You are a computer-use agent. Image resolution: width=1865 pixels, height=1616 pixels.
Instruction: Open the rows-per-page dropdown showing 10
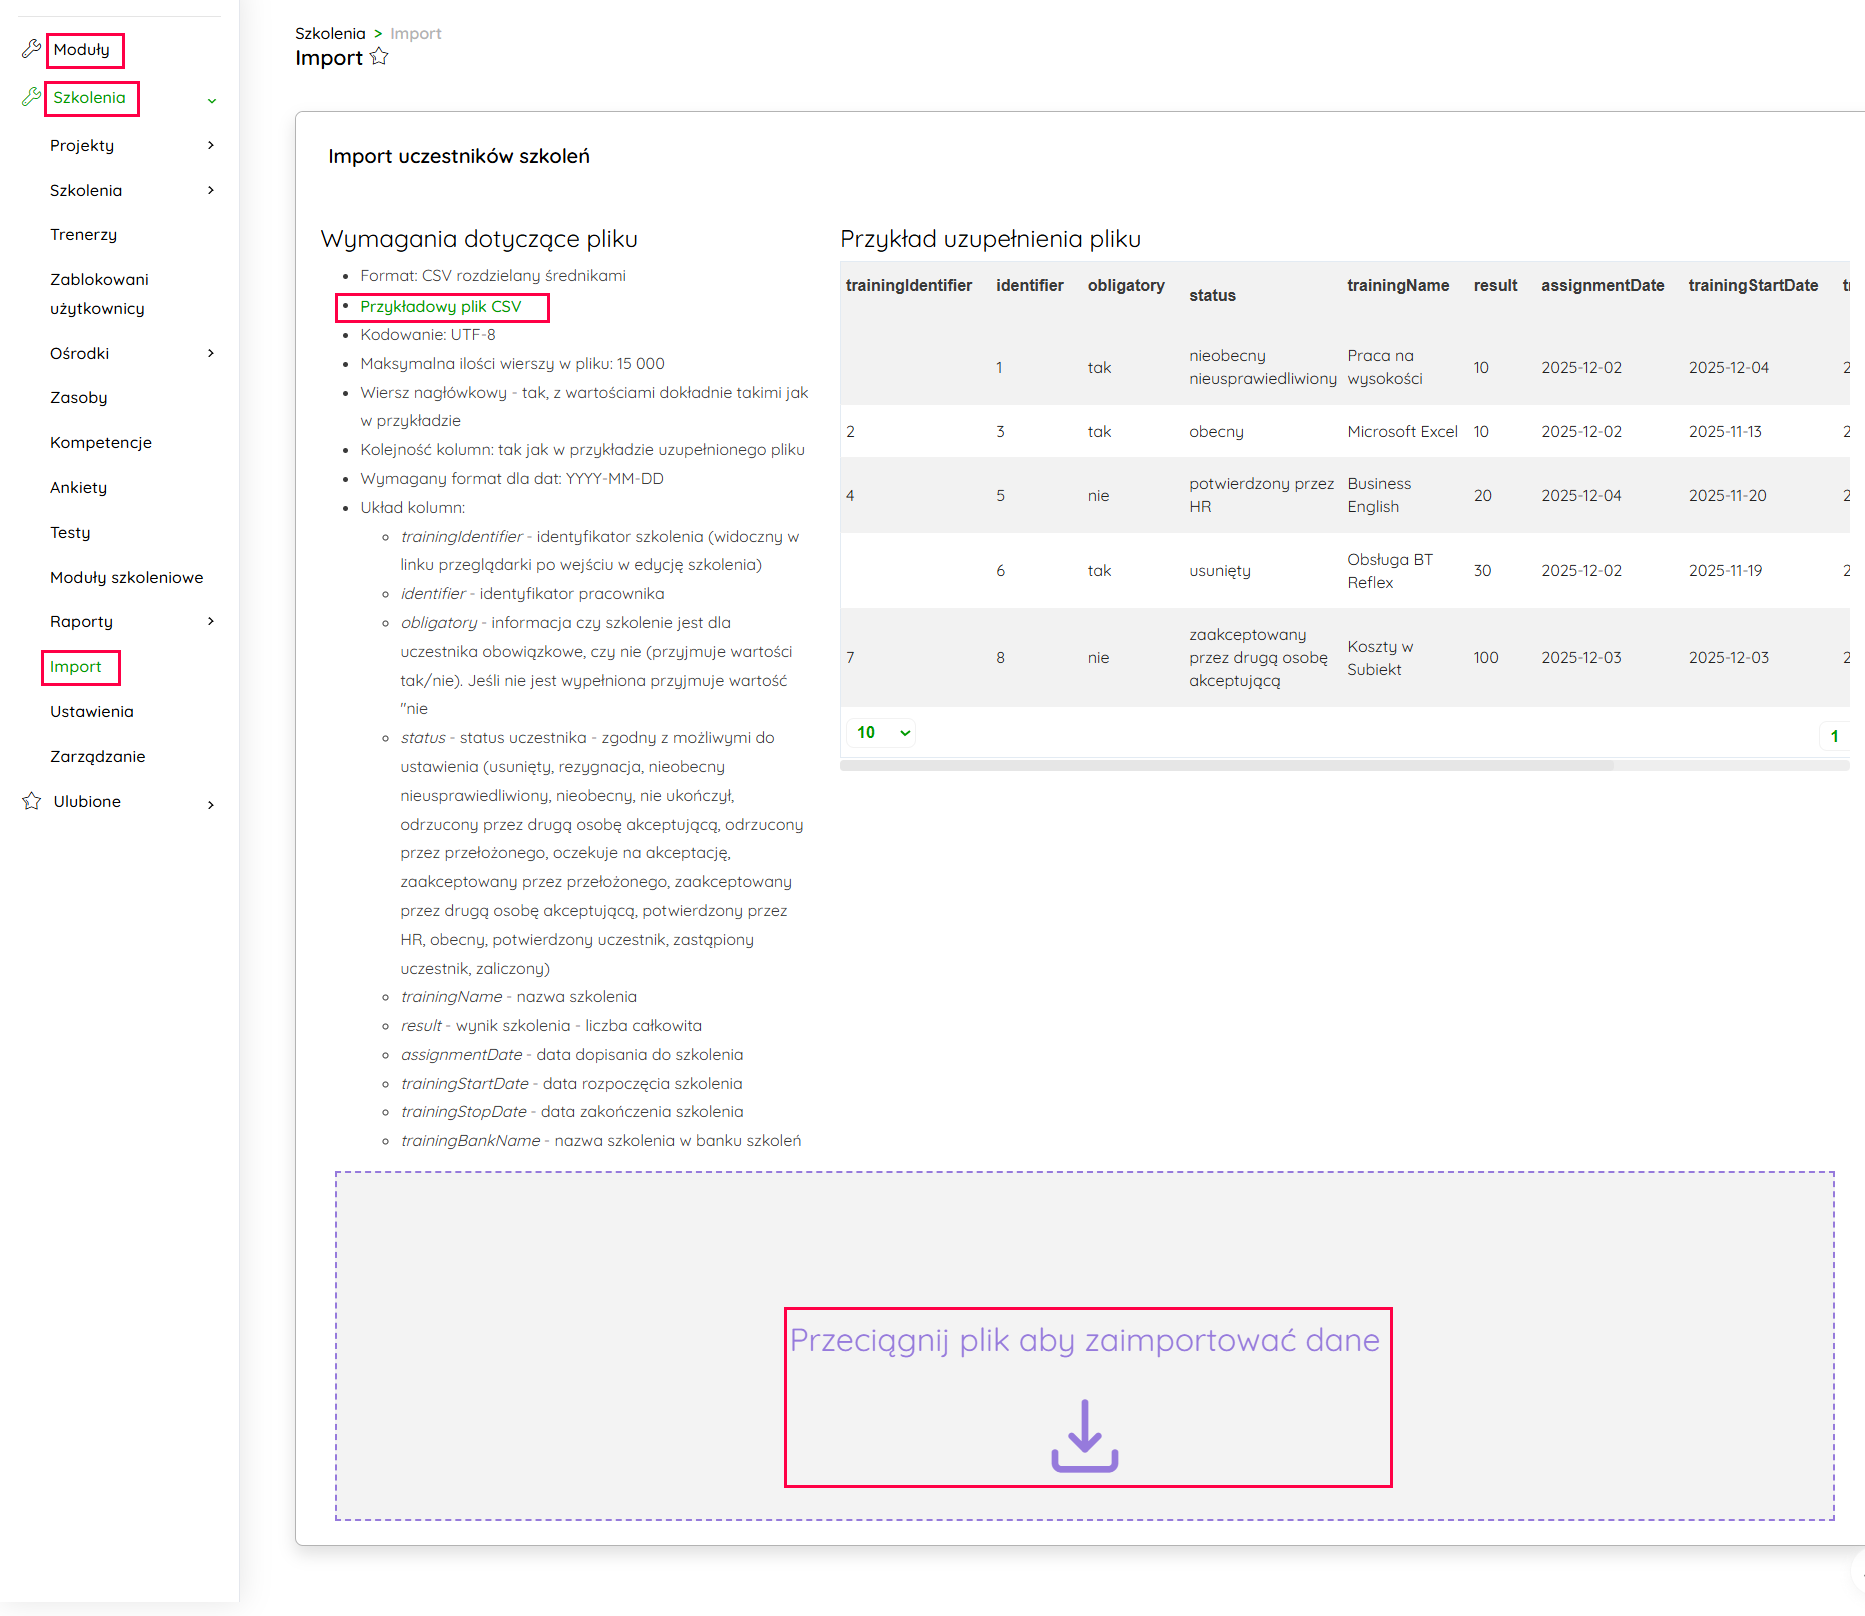pos(882,733)
